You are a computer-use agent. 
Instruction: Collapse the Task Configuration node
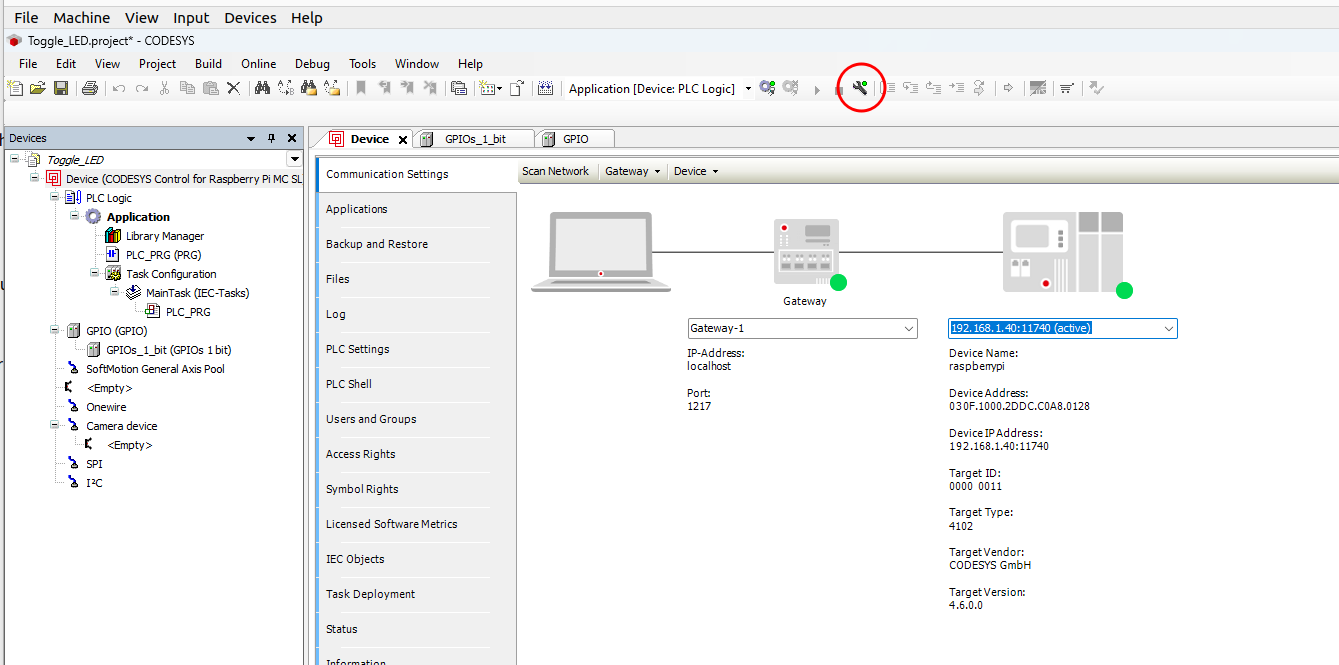tap(94, 273)
